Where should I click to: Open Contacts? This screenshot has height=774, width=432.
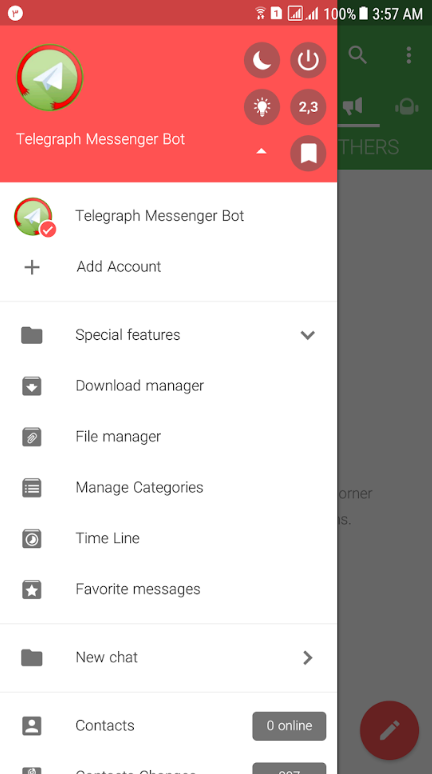tap(168, 726)
